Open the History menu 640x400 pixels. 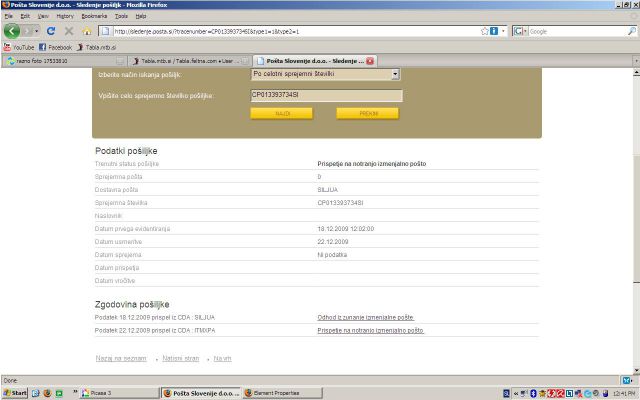coord(65,16)
